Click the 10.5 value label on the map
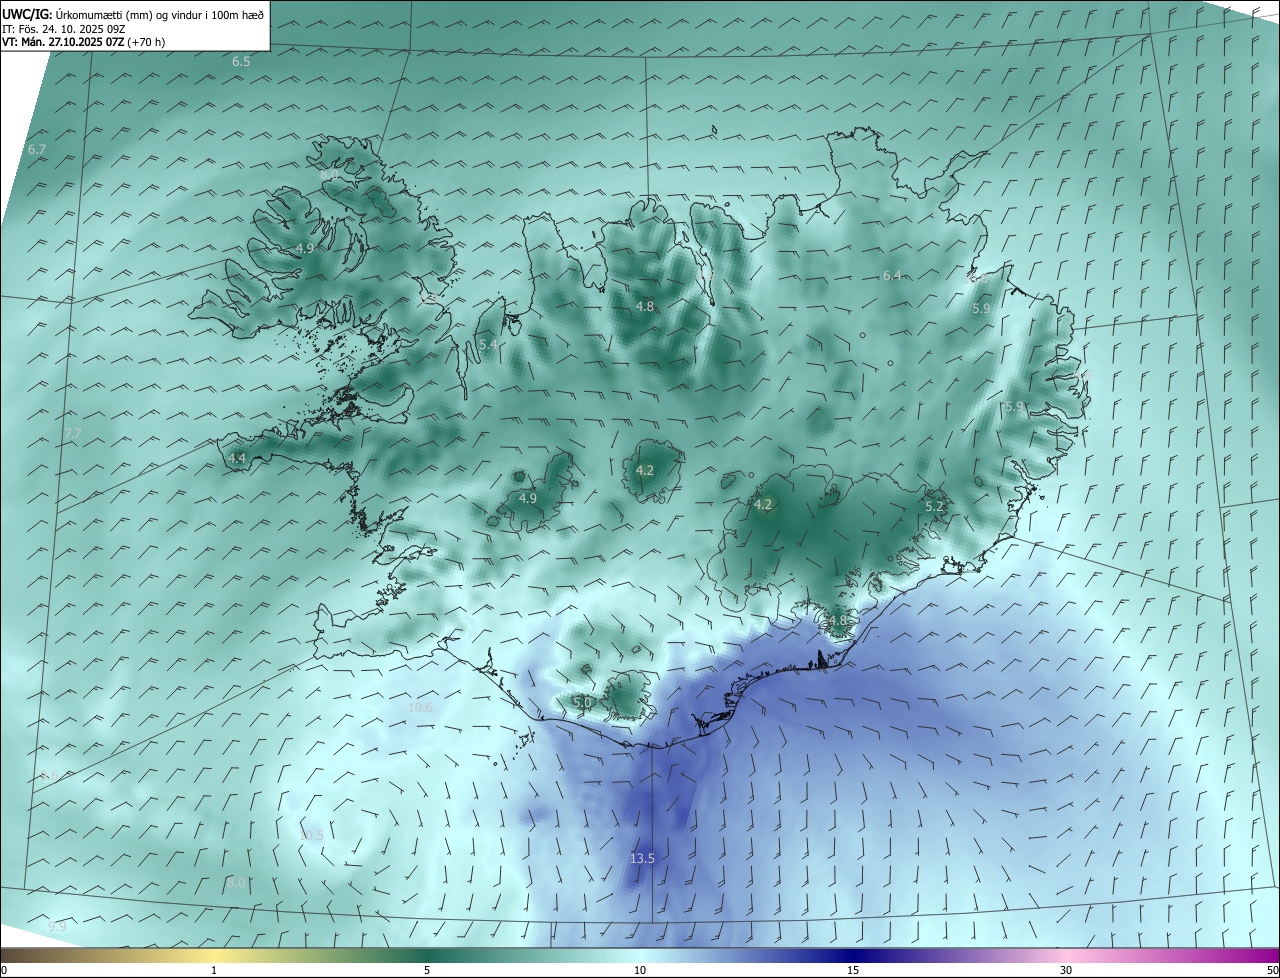This screenshot has height=978, width=1280. coord(312,835)
